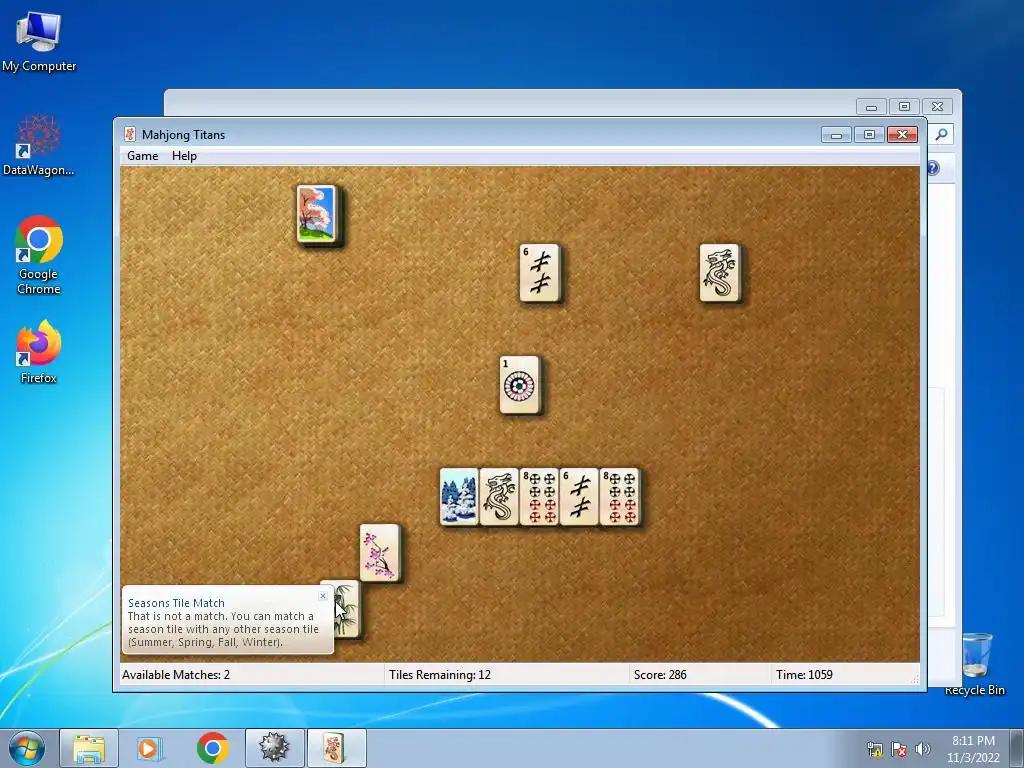
Task: Select the 8 circles tile next to the row's dragon
Action: [539, 496]
